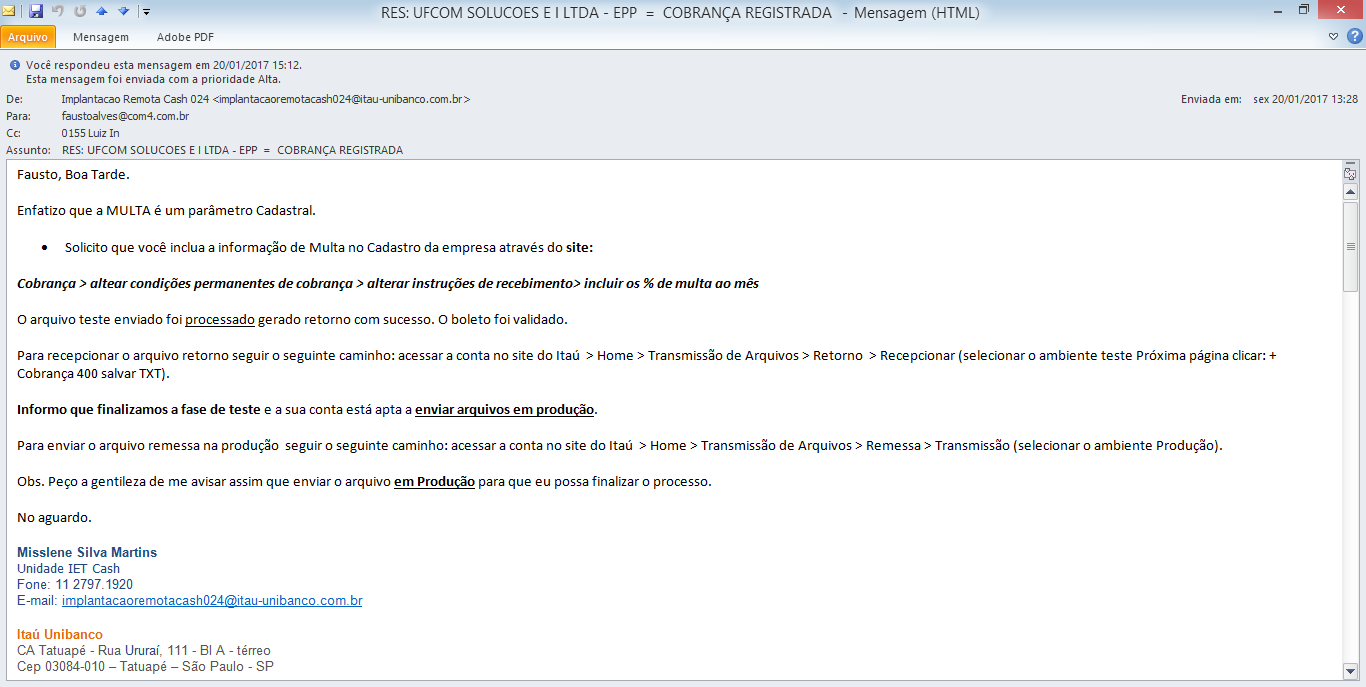Image resolution: width=1366 pixels, height=687 pixels.
Task: Go to the previous item with up arrow
Action: [101, 12]
